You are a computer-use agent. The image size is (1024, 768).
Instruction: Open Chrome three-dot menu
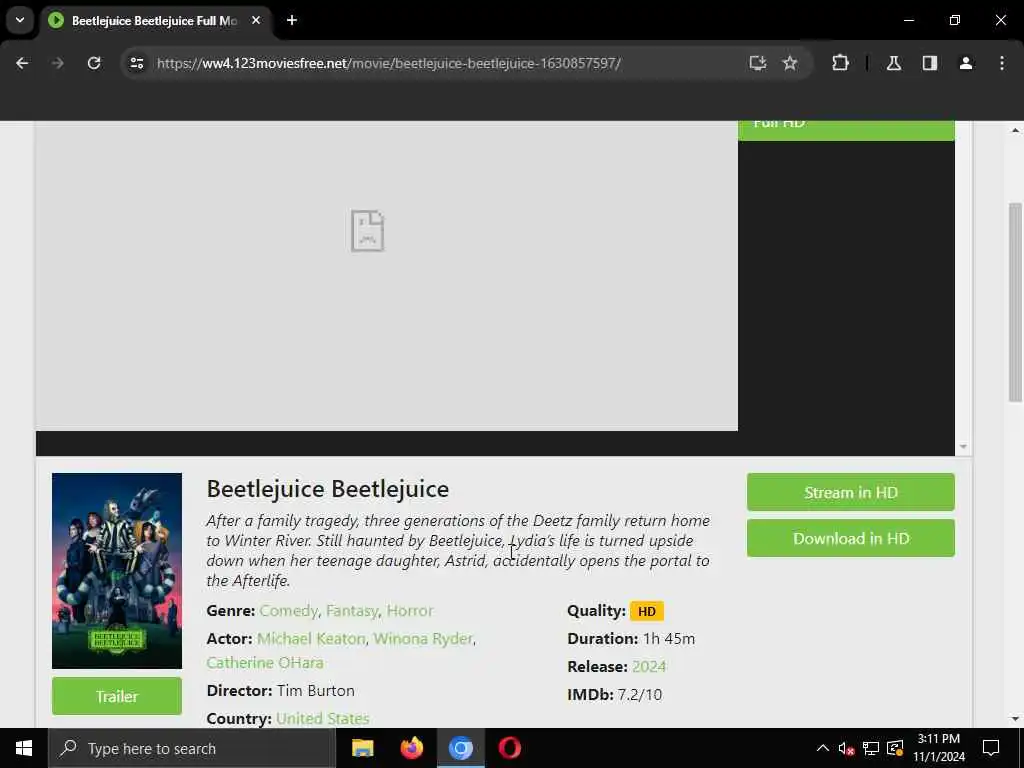[x=1002, y=63]
